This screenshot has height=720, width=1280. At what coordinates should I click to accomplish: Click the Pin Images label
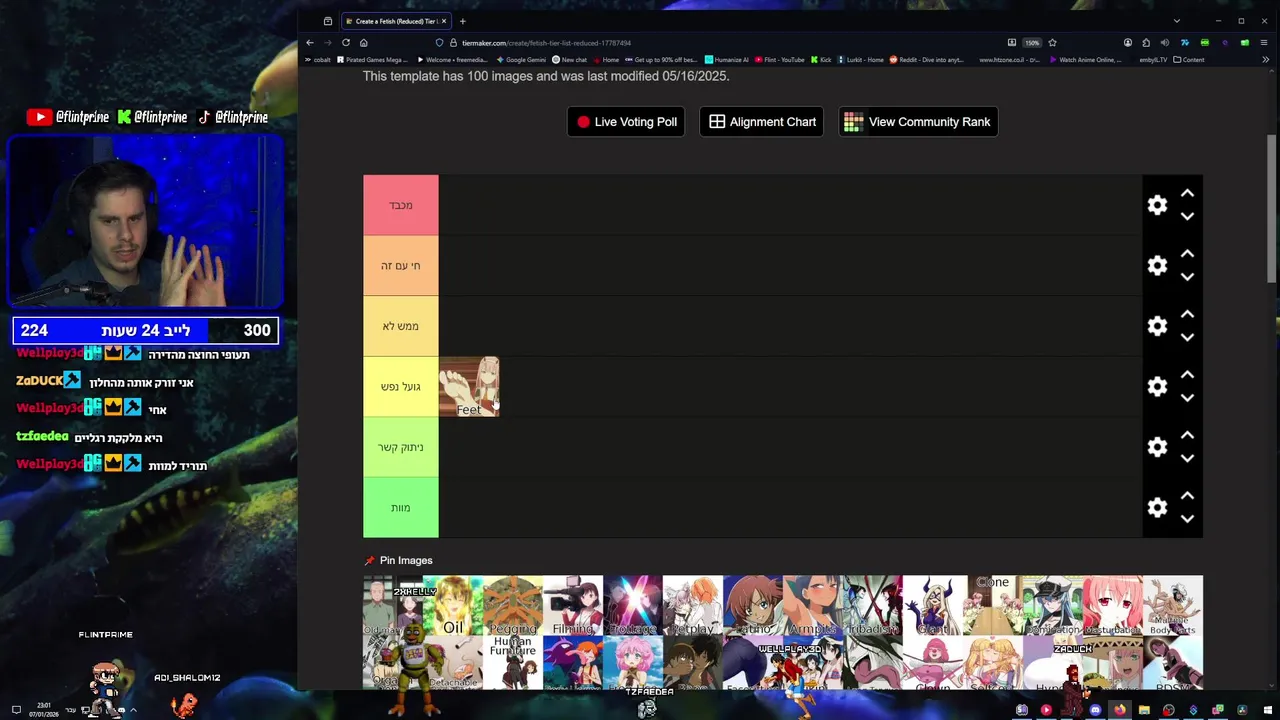(398, 561)
